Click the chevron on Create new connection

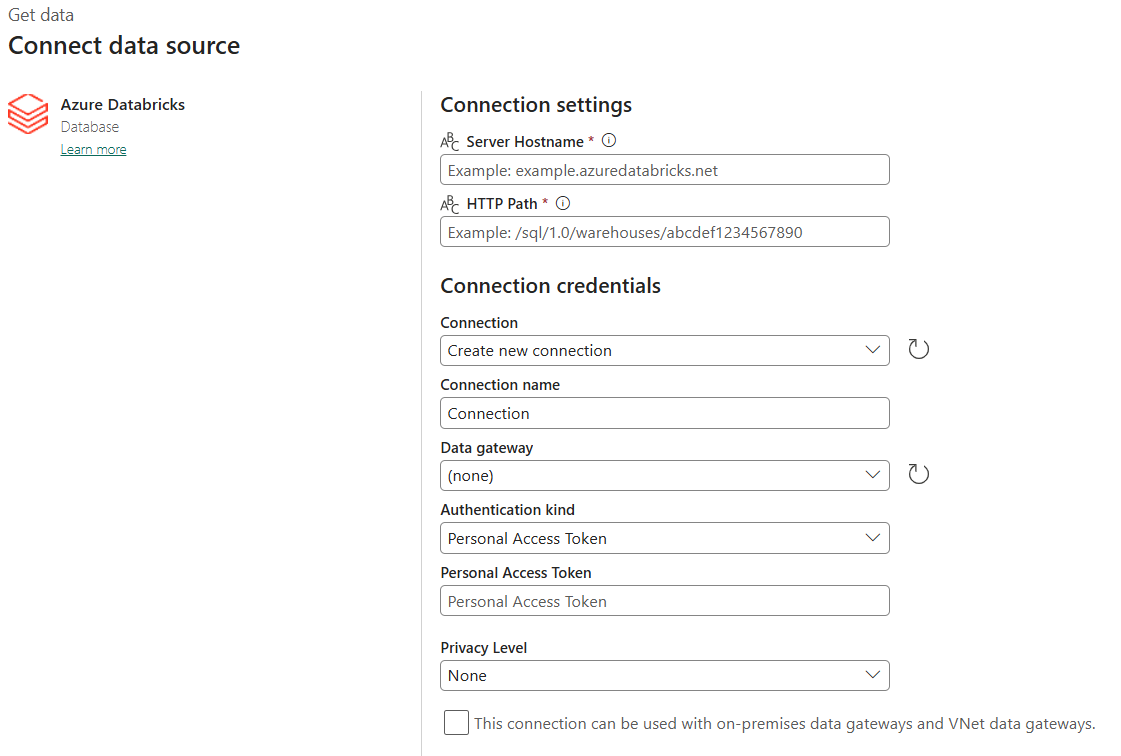(872, 350)
